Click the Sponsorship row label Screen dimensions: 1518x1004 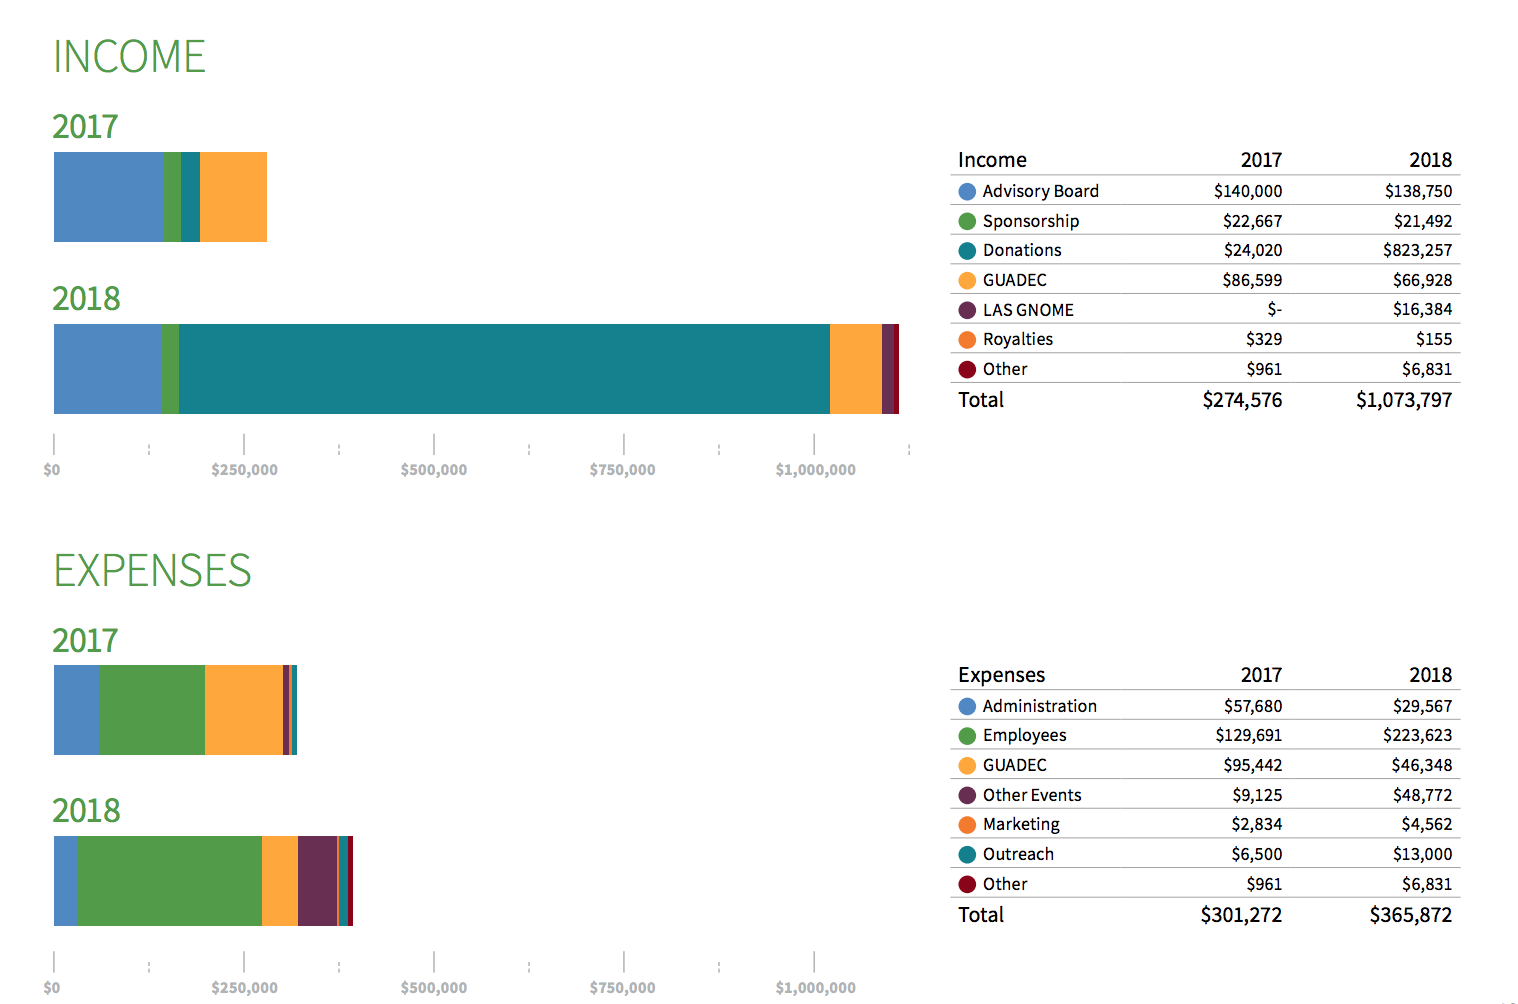[x=1031, y=221]
